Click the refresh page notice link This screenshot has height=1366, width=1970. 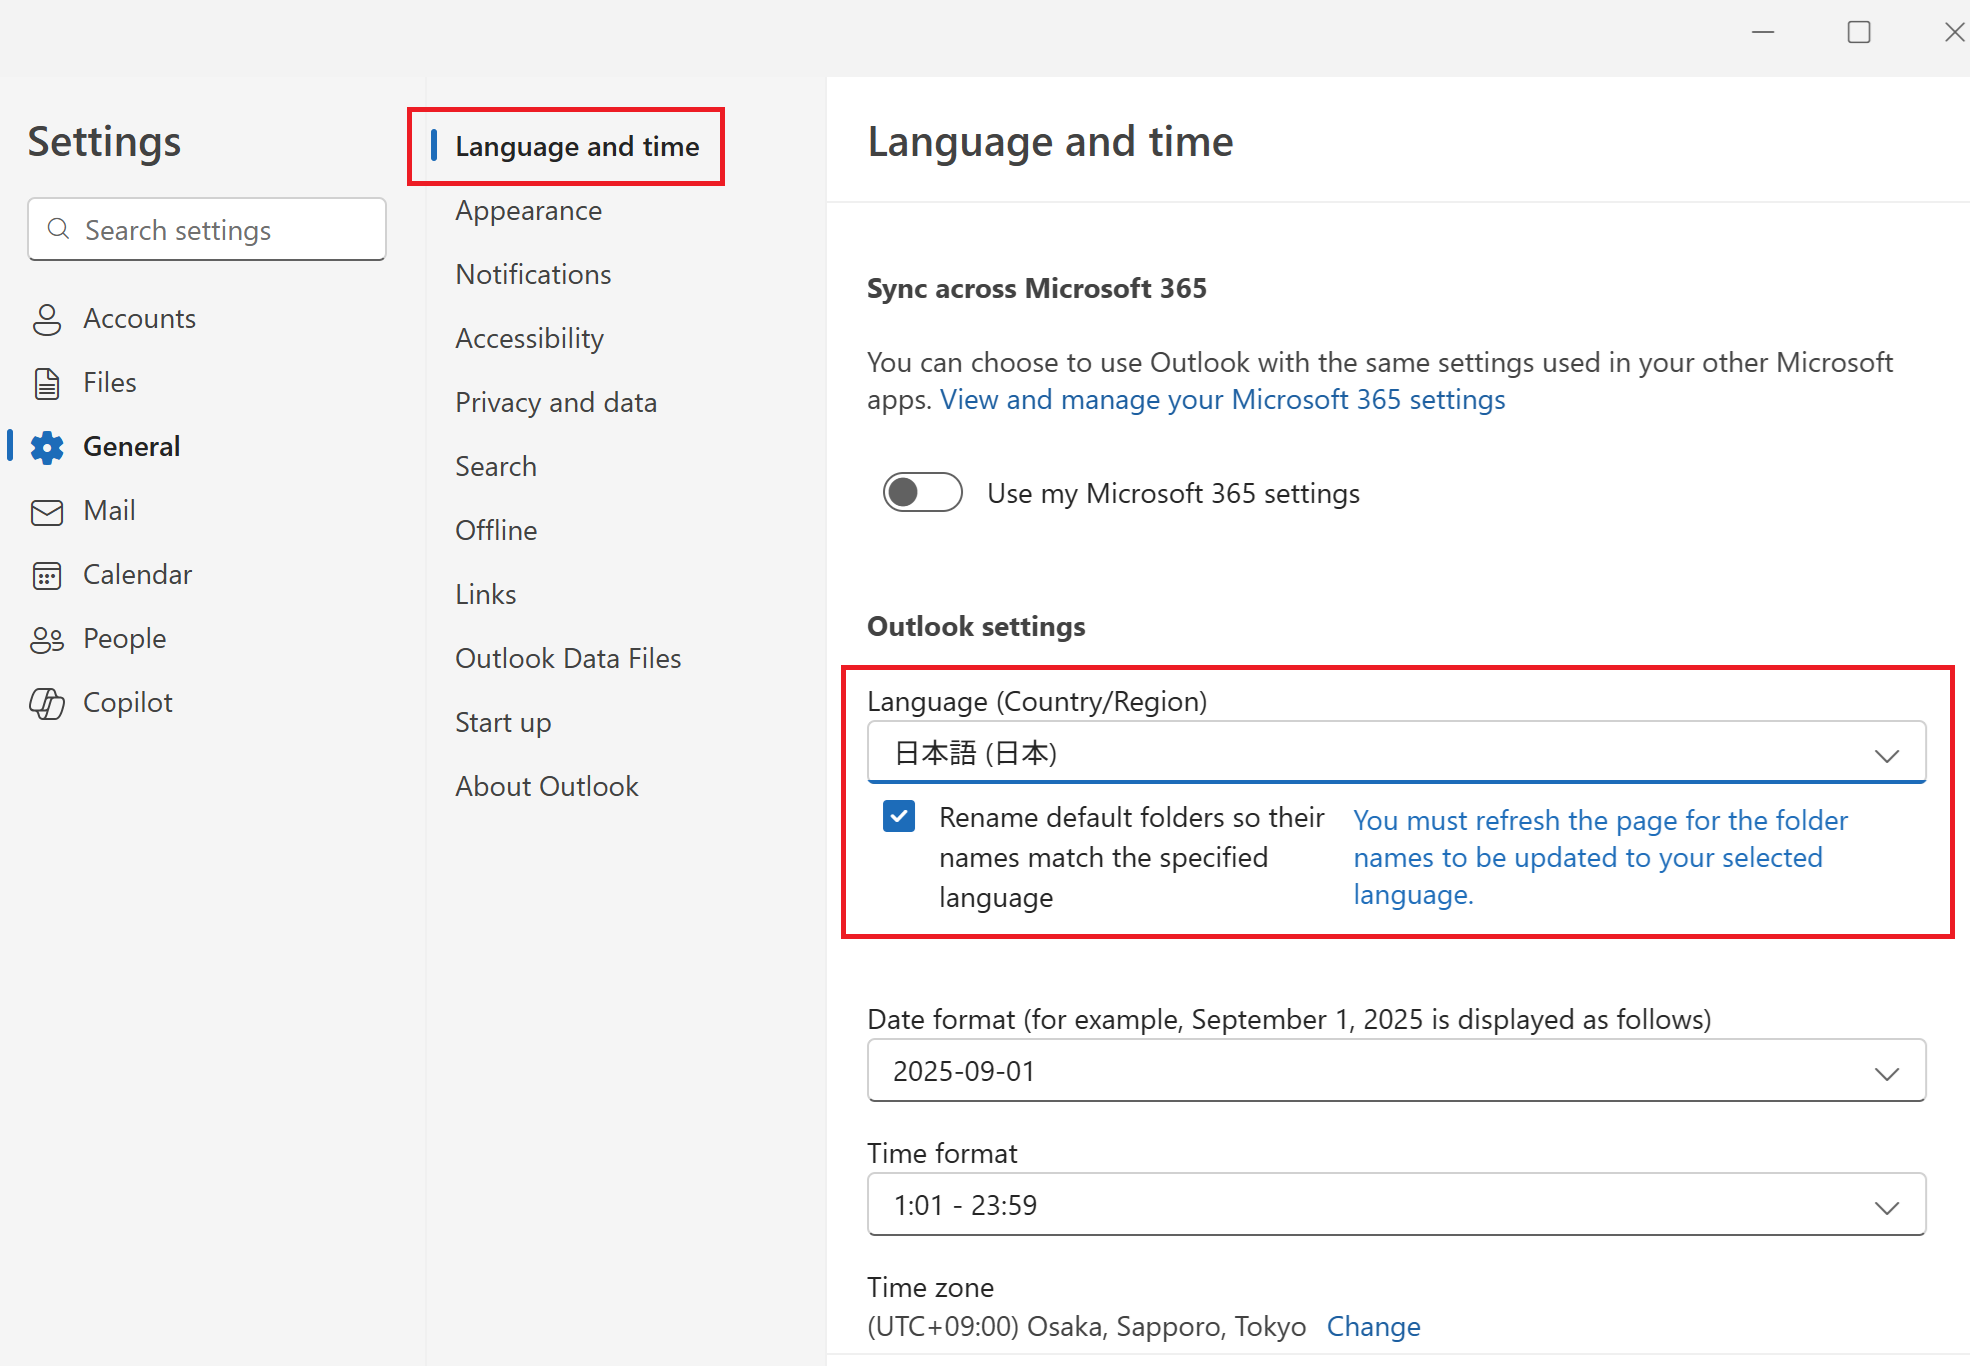coord(1600,857)
